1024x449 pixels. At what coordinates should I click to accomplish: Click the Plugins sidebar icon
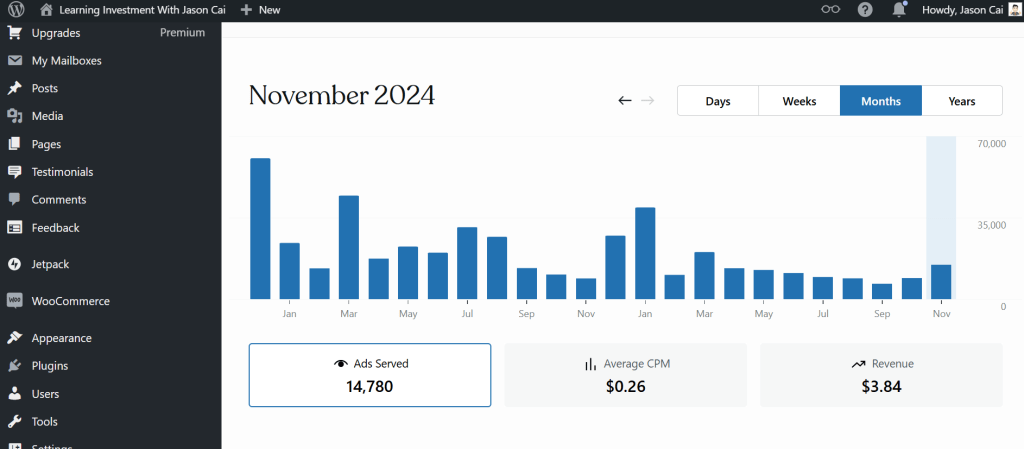pos(15,366)
